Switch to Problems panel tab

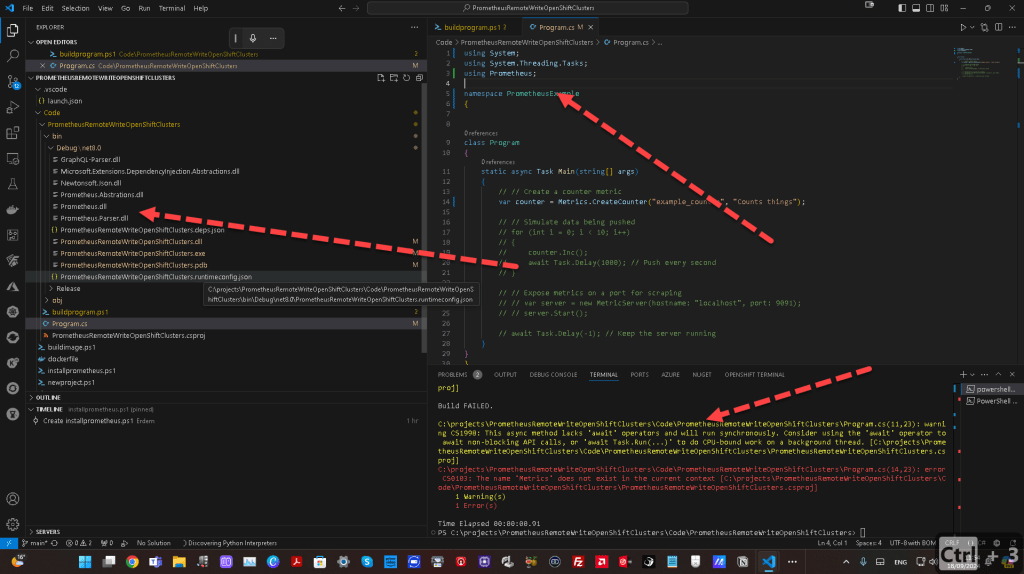click(x=453, y=375)
